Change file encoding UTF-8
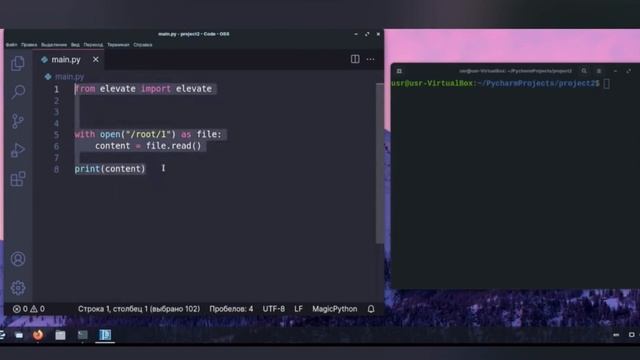Screen dimensions: 640x360 (x=273, y=309)
